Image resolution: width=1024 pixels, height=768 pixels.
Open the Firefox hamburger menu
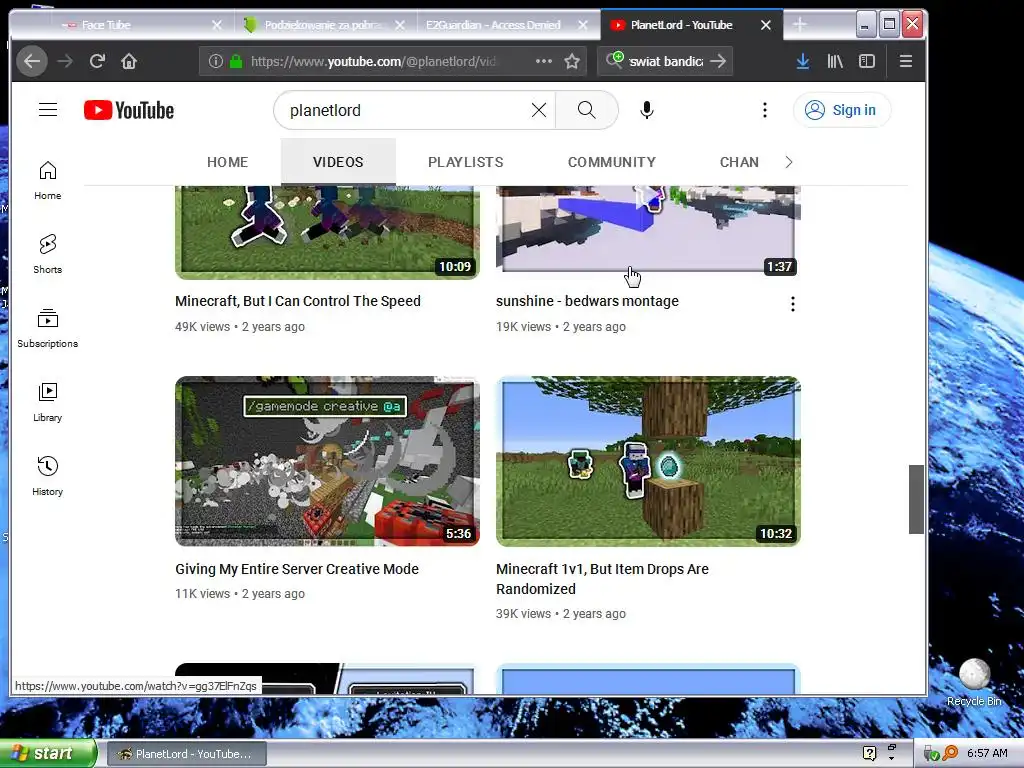click(x=905, y=61)
